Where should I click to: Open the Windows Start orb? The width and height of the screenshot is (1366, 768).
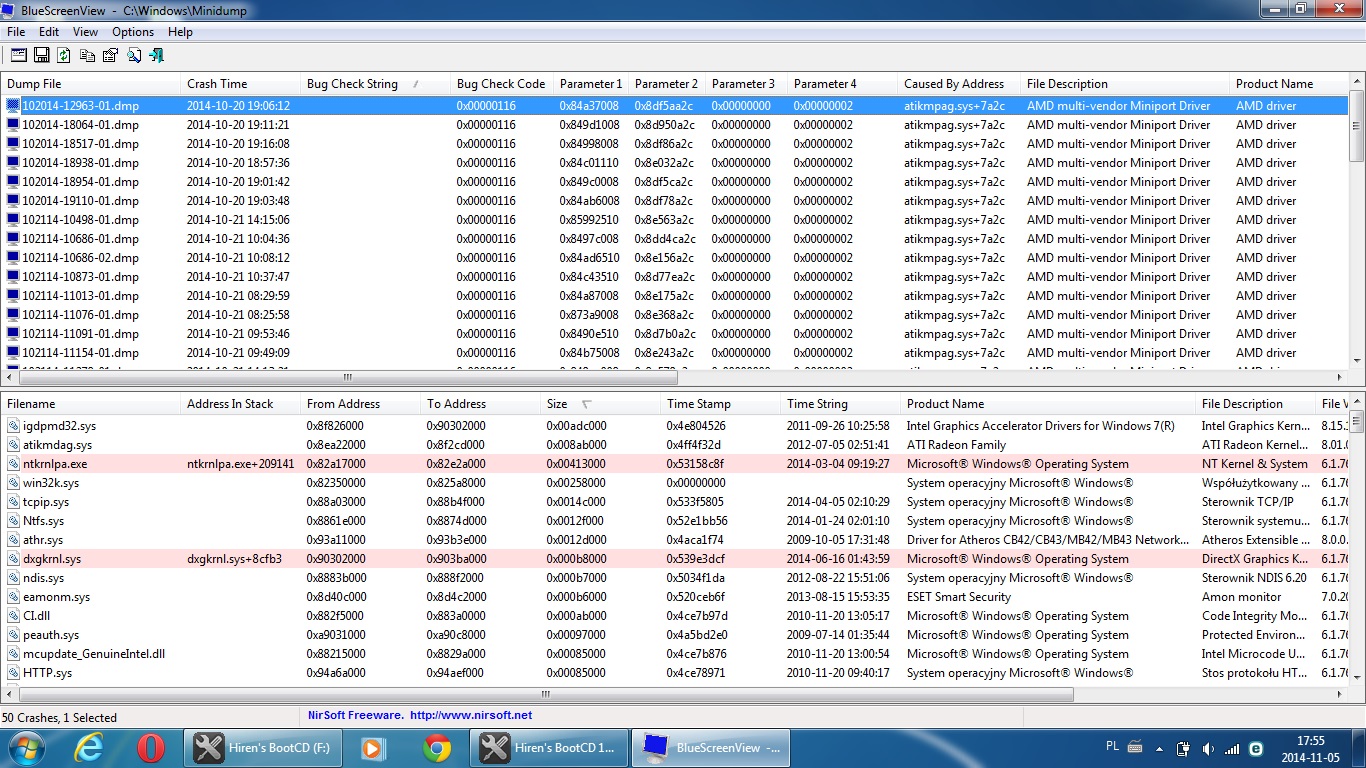(25, 748)
